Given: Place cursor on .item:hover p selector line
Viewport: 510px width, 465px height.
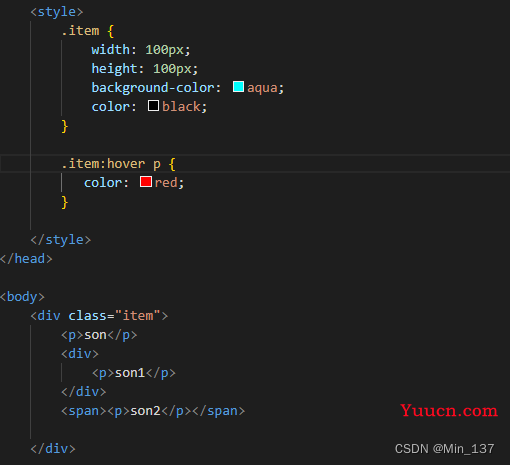Looking at the screenshot, I should pyautogui.click(x=255, y=164).
